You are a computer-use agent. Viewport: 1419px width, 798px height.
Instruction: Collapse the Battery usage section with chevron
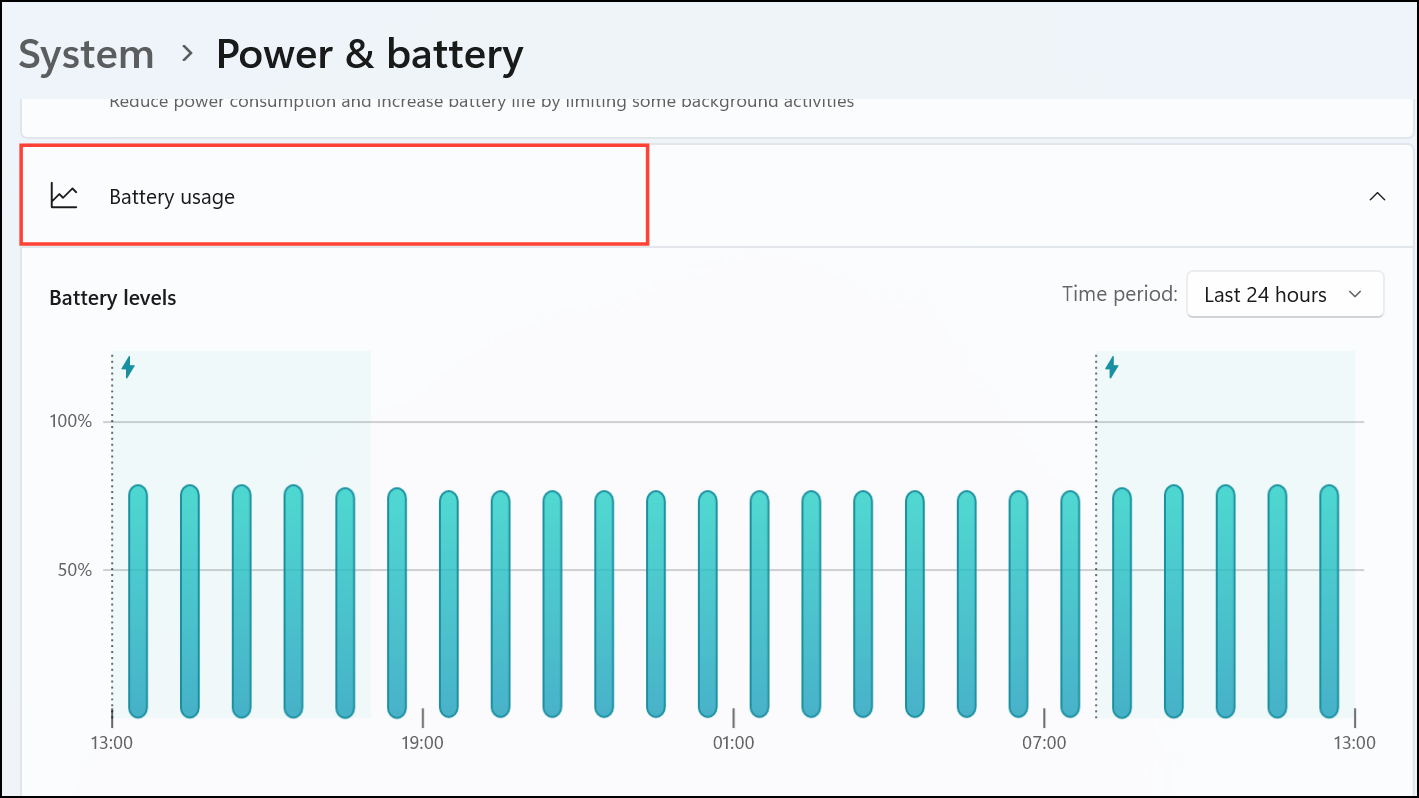click(x=1377, y=197)
